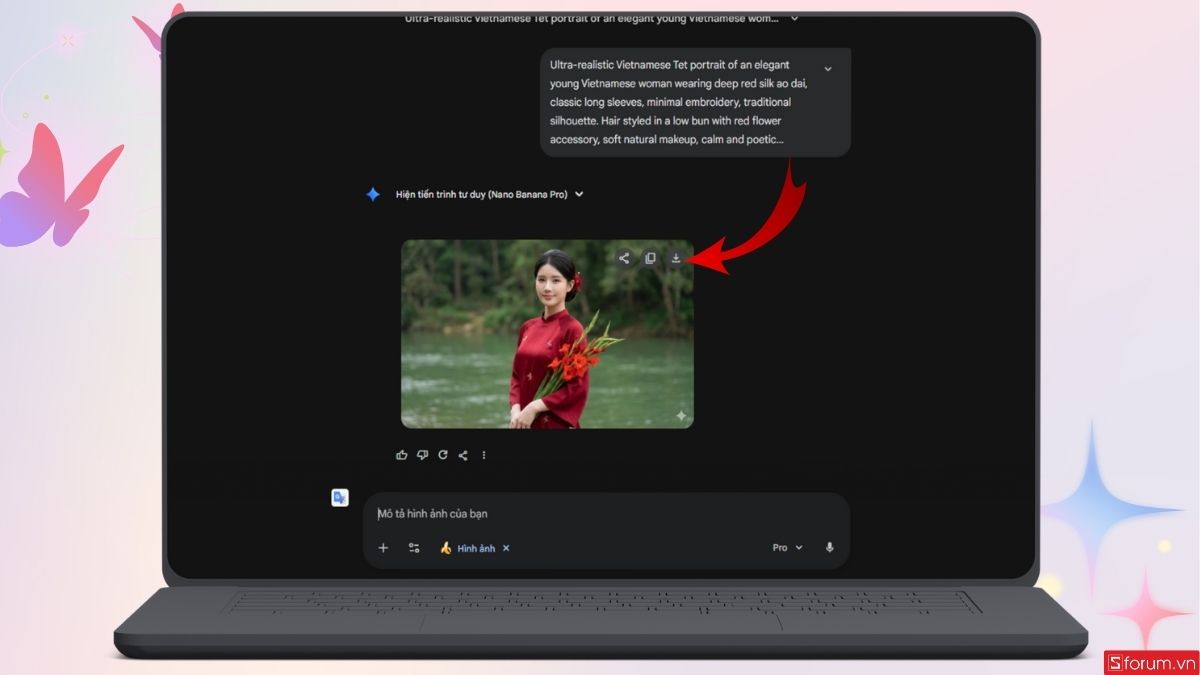This screenshot has height=675, width=1200.
Task: Remove the Hình ảnh tool chip
Action: tap(506, 548)
